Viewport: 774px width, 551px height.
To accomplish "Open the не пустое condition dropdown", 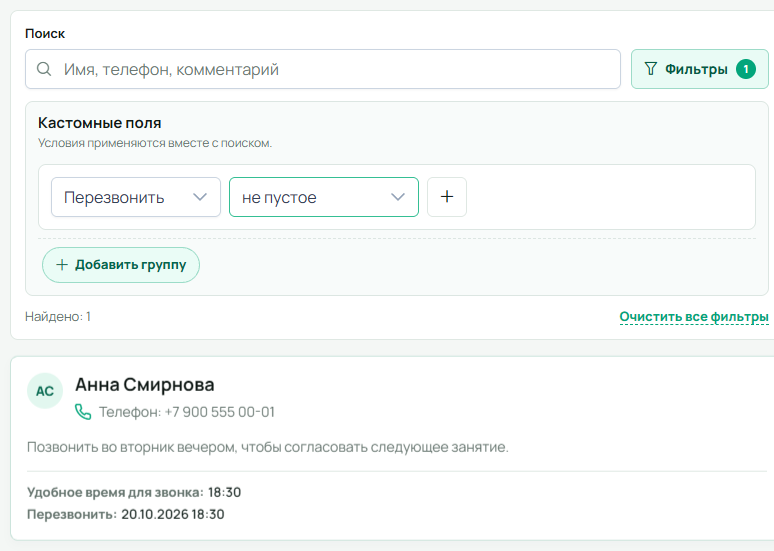I will 324,197.
